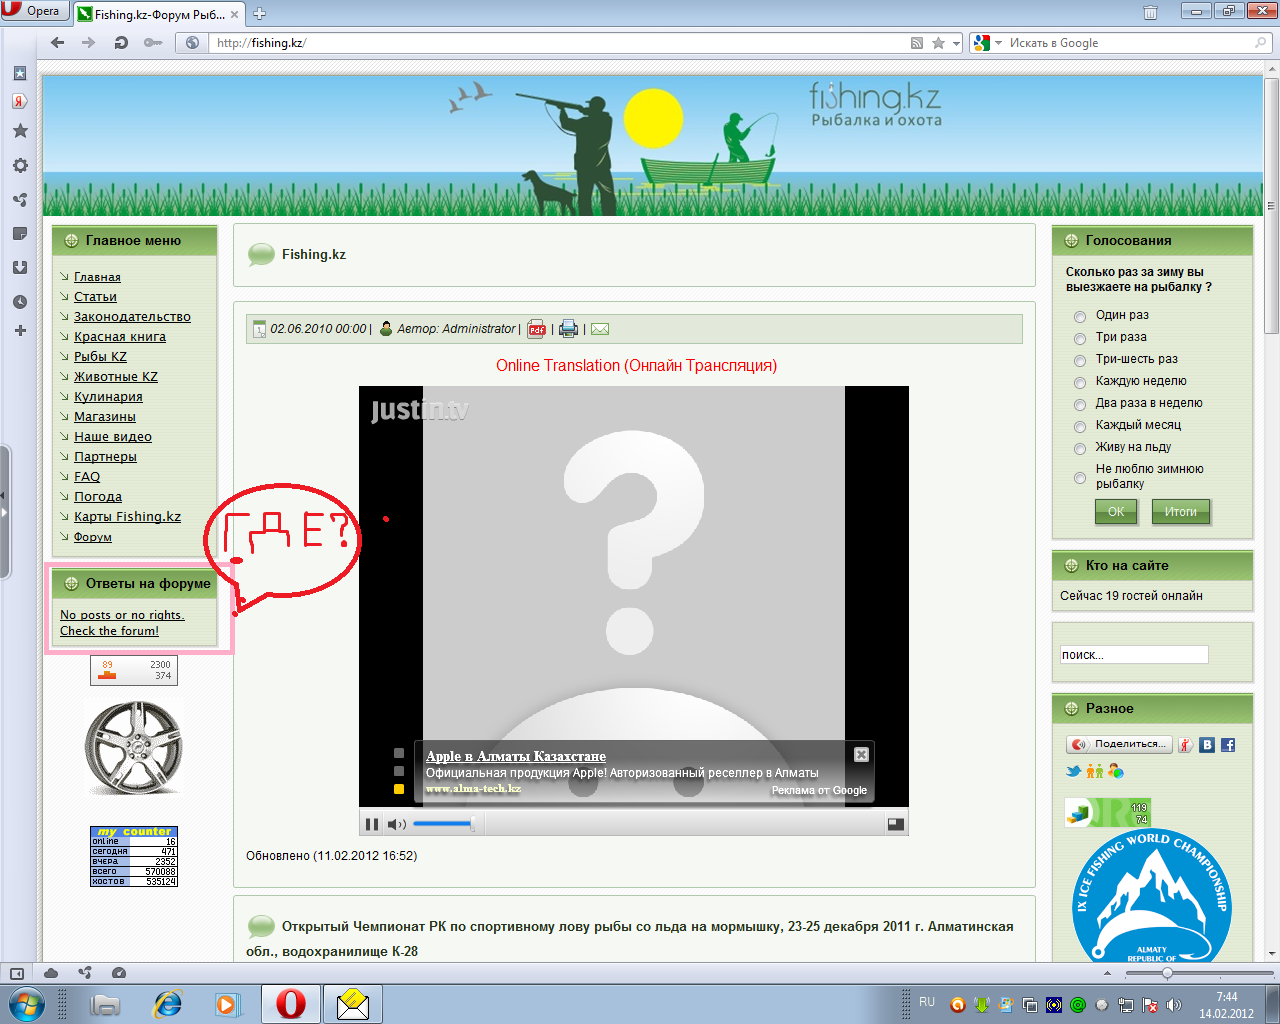
Task: Select the 'Каждую неделю' poll option
Action: [x=1080, y=382]
